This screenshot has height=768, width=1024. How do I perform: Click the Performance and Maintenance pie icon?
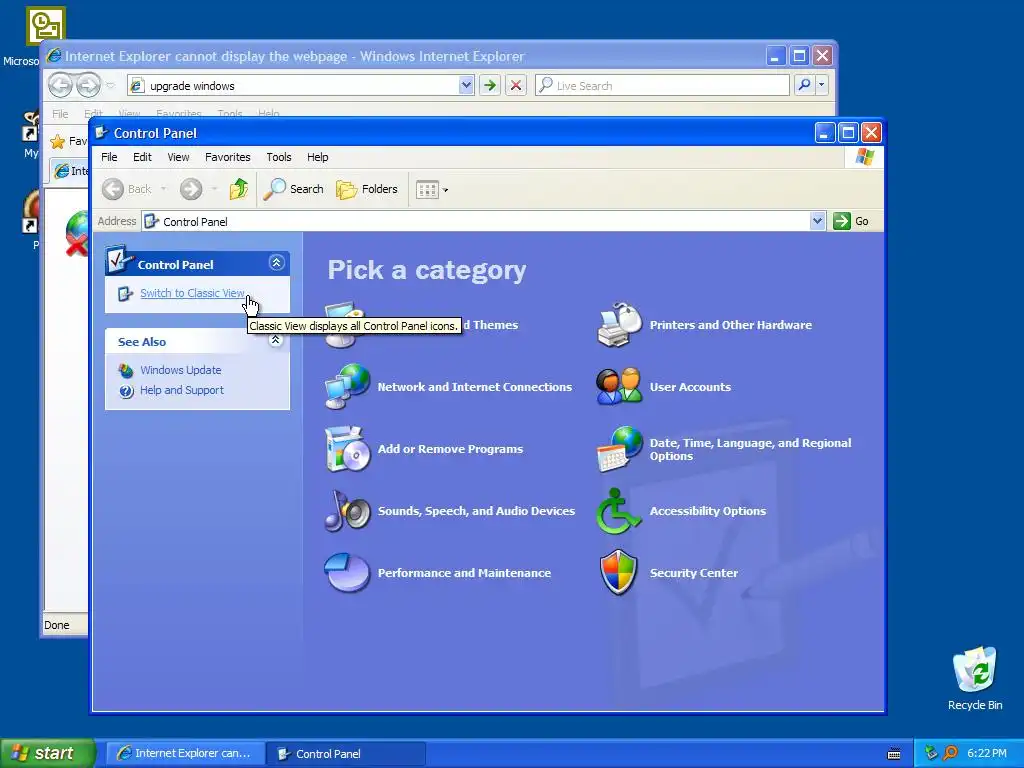click(x=347, y=573)
